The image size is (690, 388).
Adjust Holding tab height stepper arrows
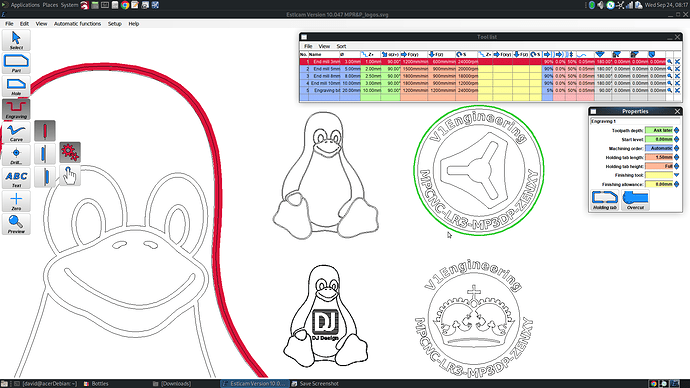[x=676, y=166]
